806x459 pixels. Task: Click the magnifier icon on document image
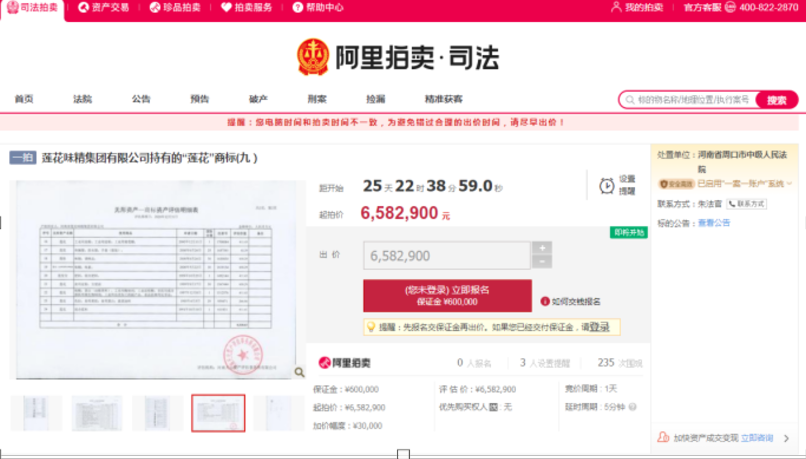point(298,372)
